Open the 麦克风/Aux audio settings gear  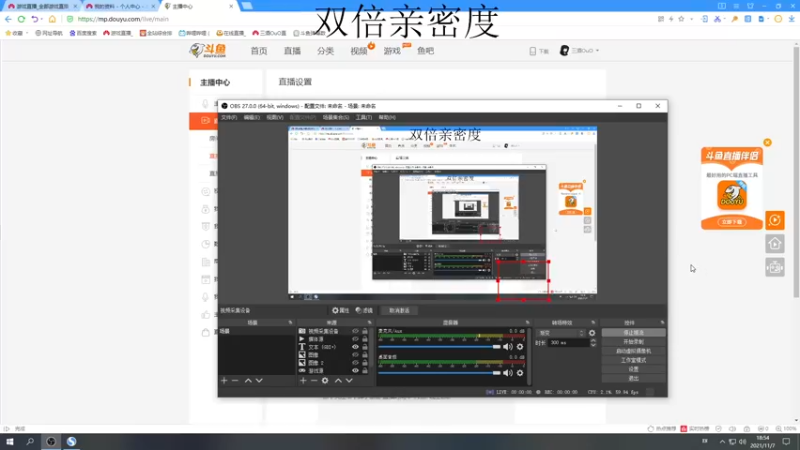(x=520, y=347)
